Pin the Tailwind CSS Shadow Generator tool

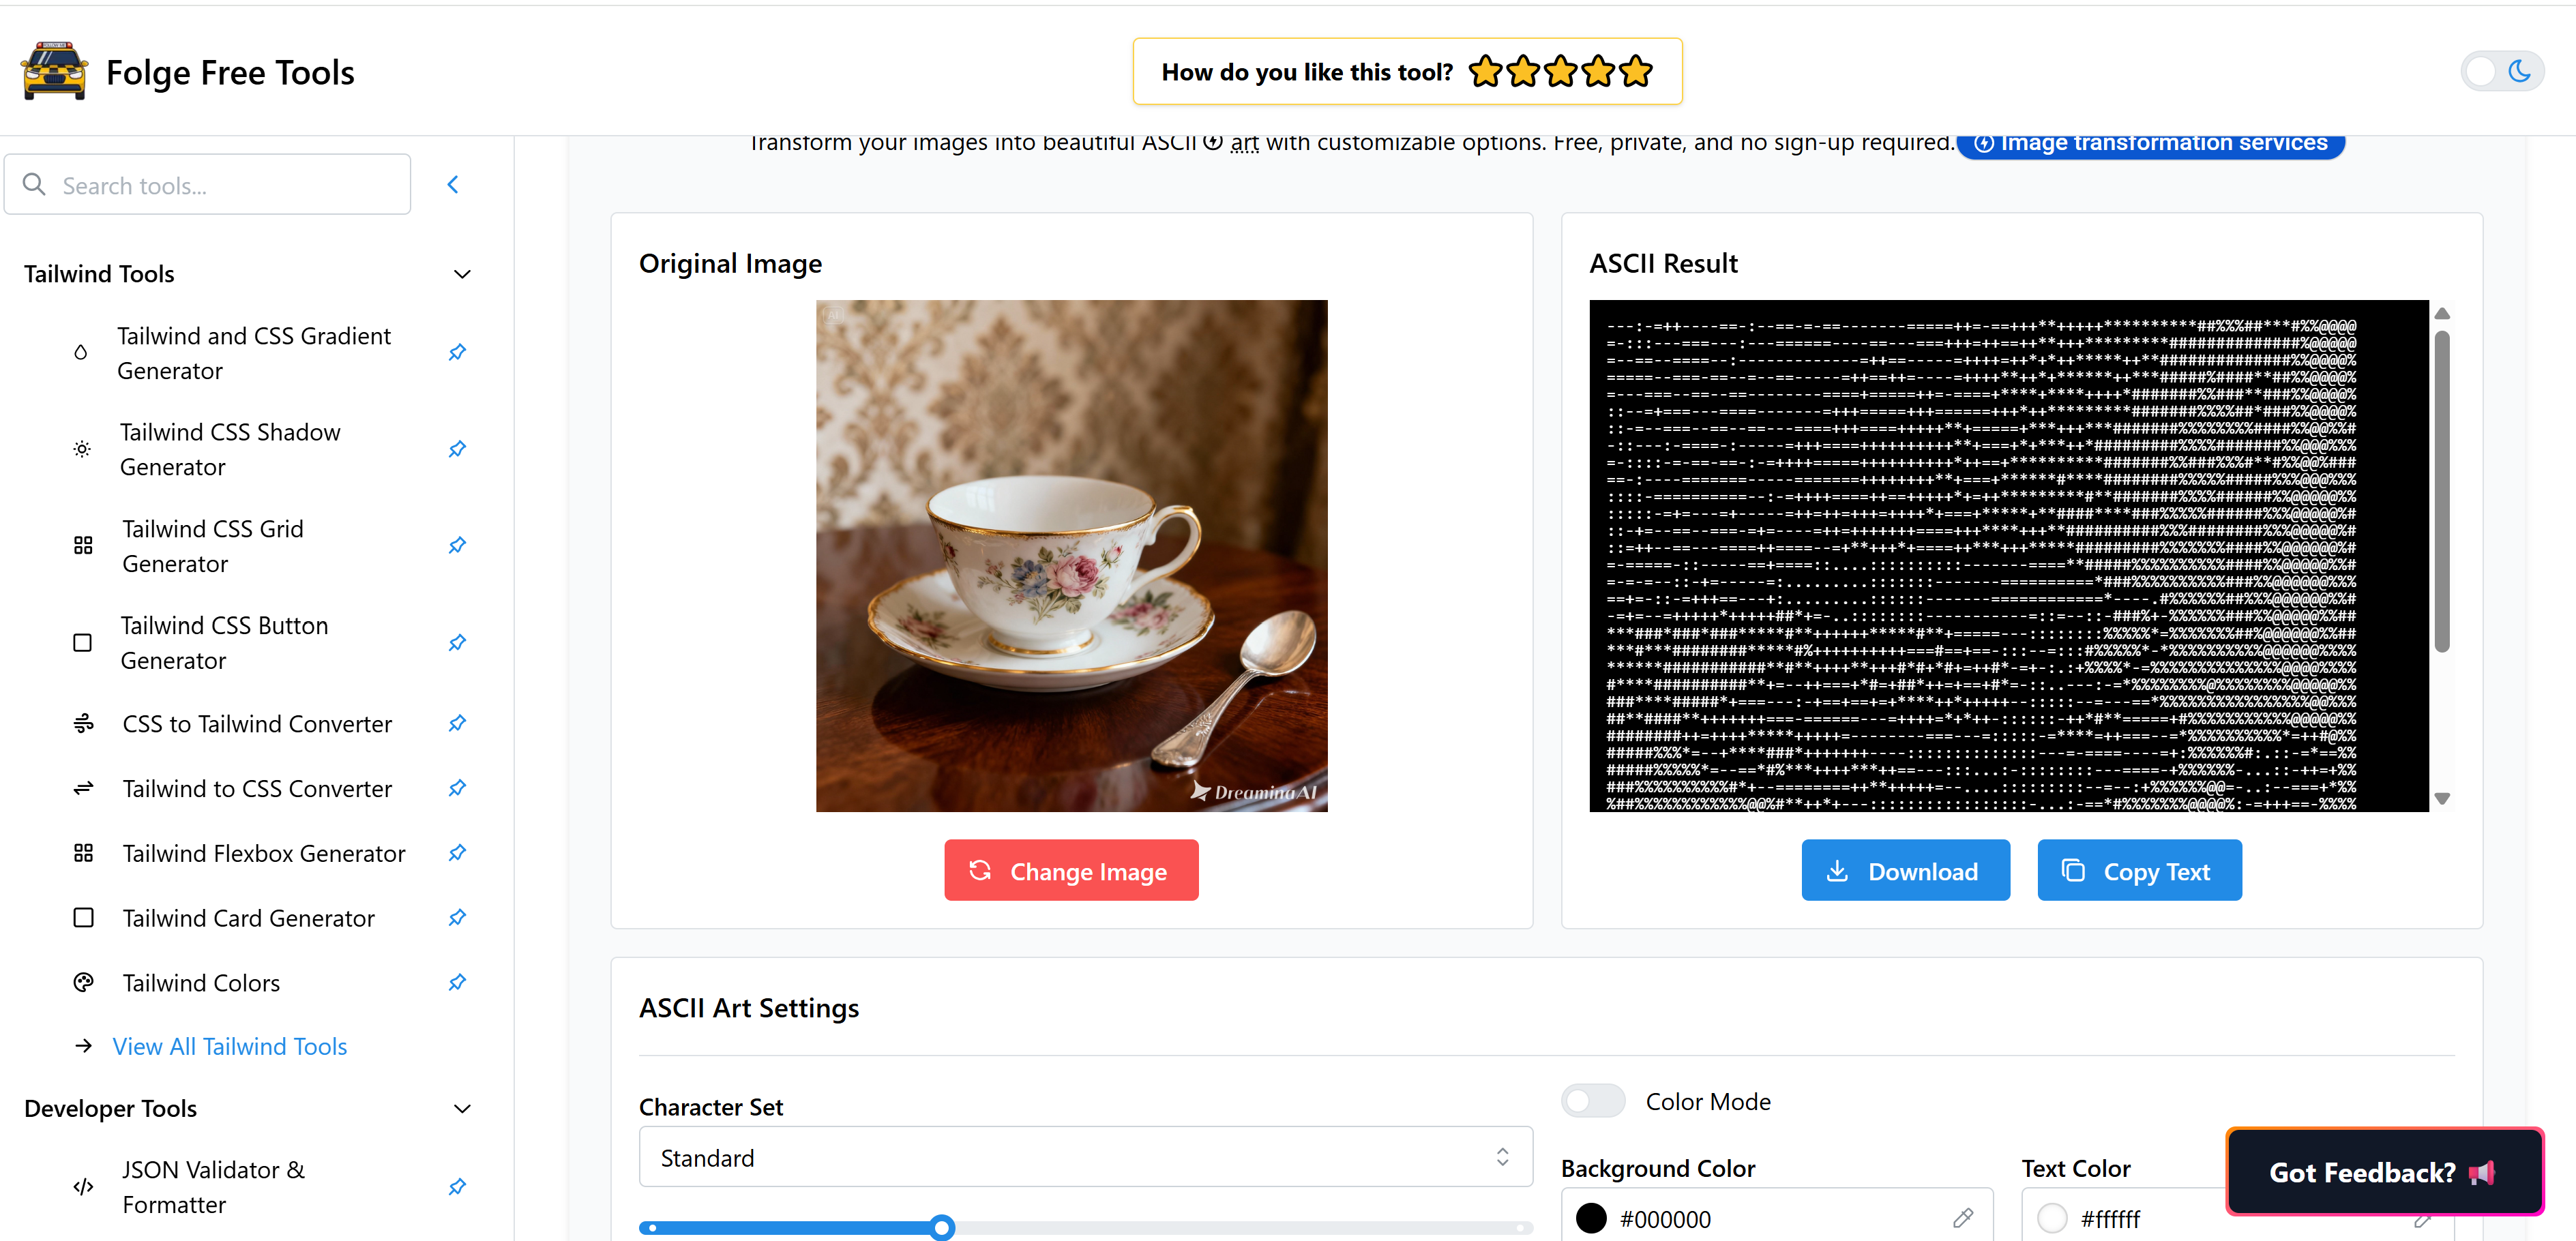point(457,449)
